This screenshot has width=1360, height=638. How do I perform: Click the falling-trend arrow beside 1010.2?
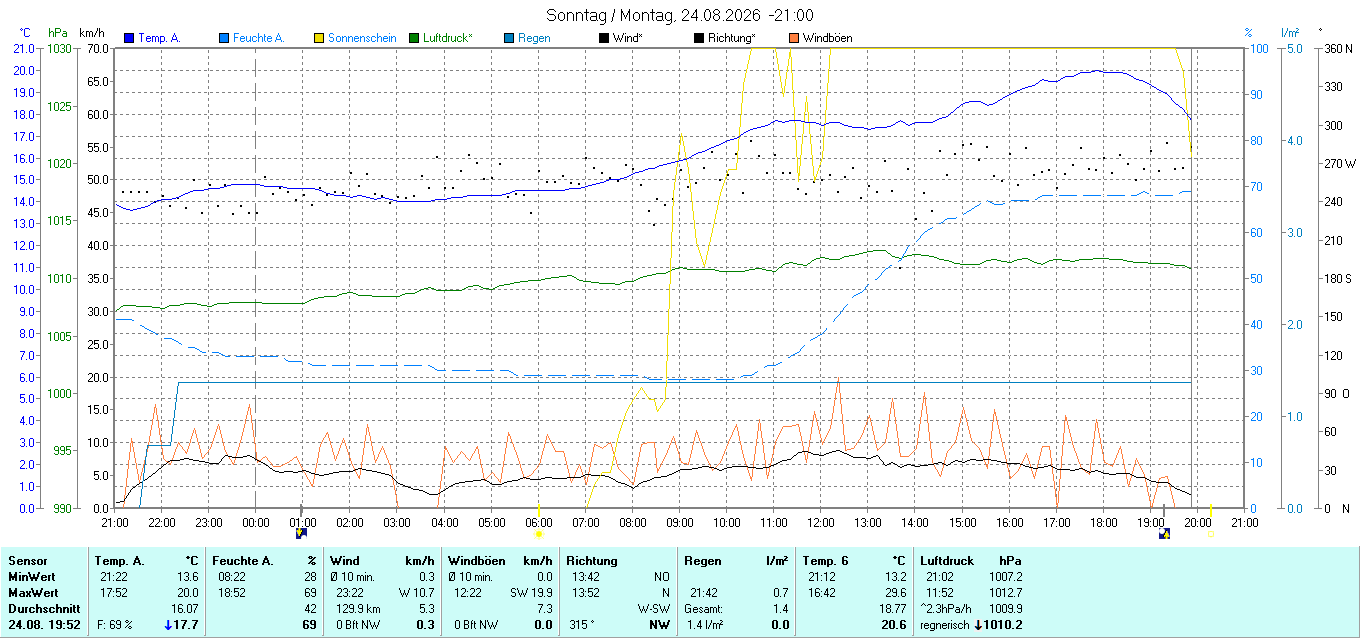977,625
